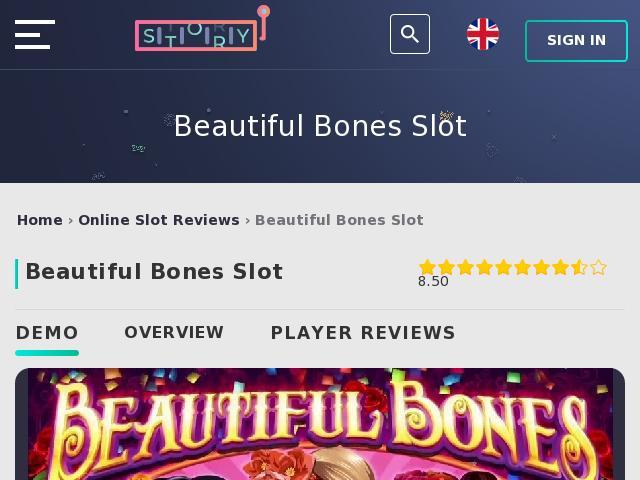Click the first rating star

[x=427, y=267]
